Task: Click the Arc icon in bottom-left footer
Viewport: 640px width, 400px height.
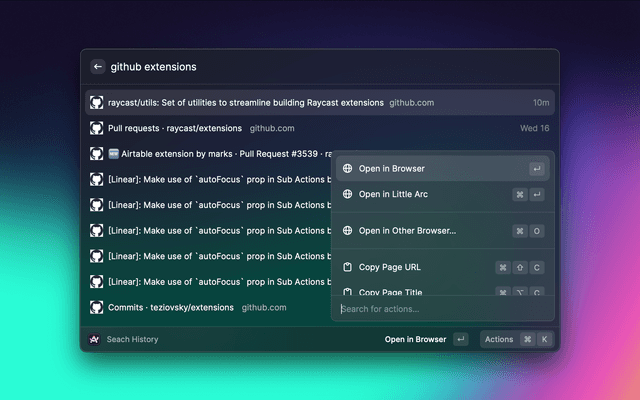Action: pos(94,339)
